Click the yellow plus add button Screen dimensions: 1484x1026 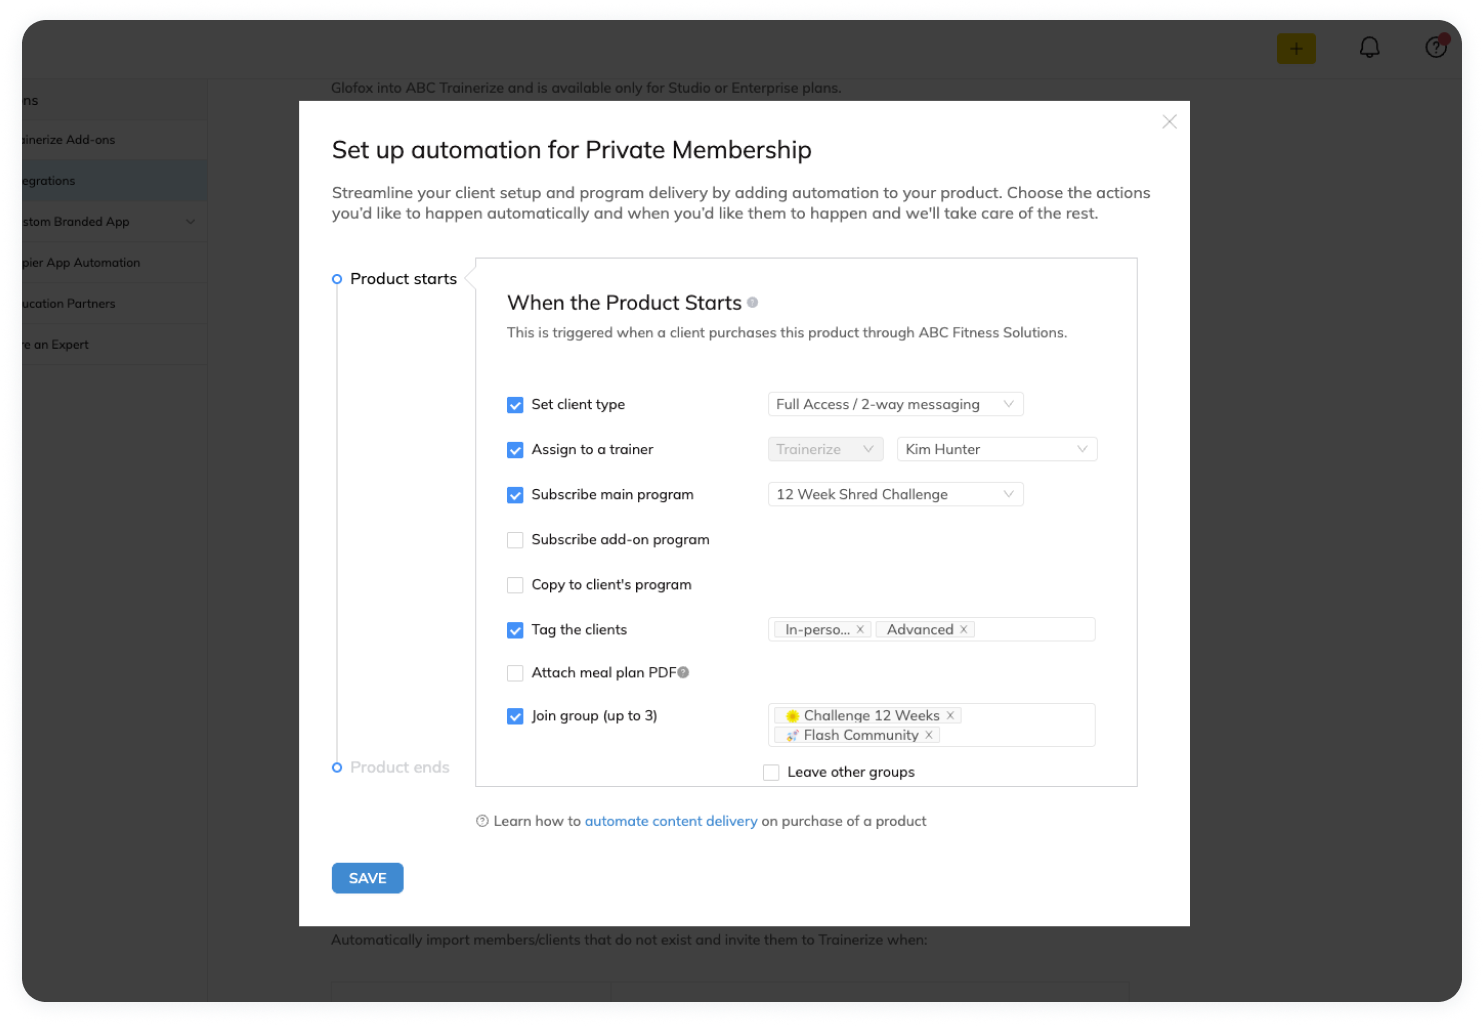(x=1295, y=48)
